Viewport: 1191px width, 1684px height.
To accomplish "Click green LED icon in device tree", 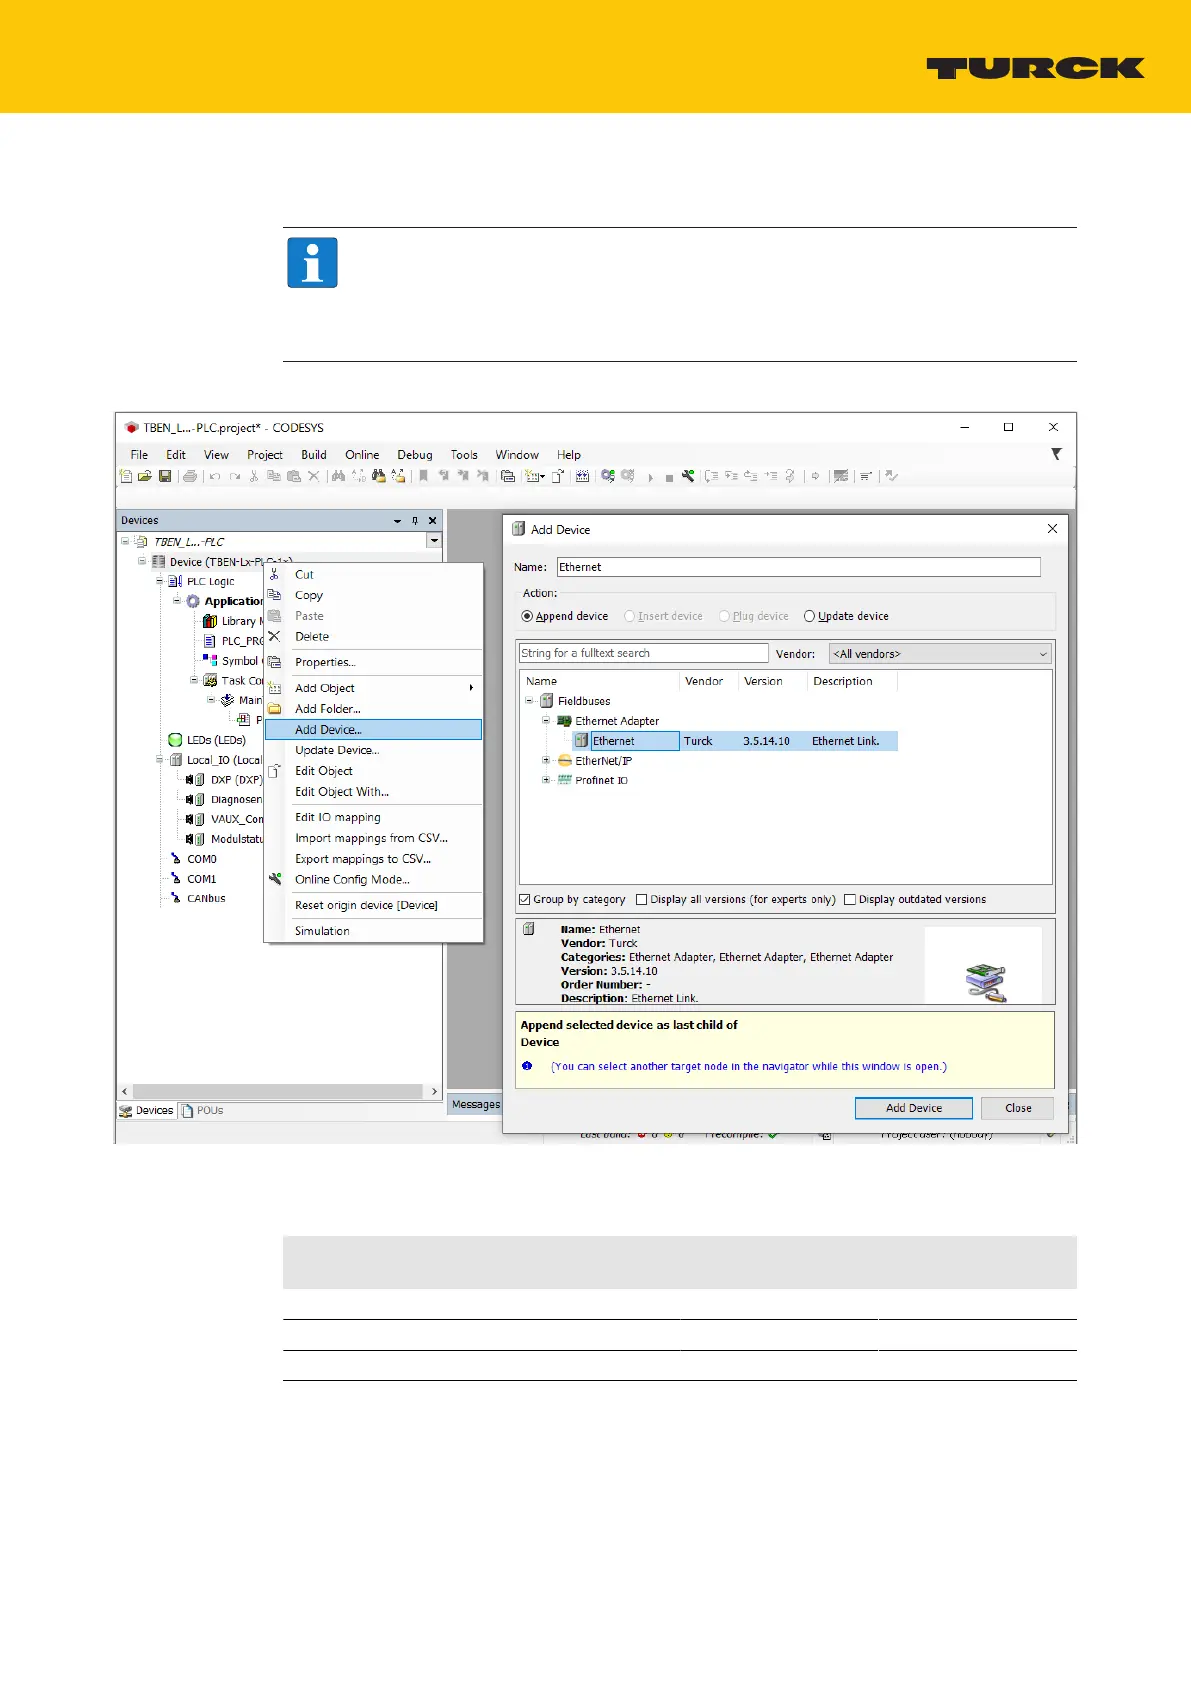I will [175, 740].
